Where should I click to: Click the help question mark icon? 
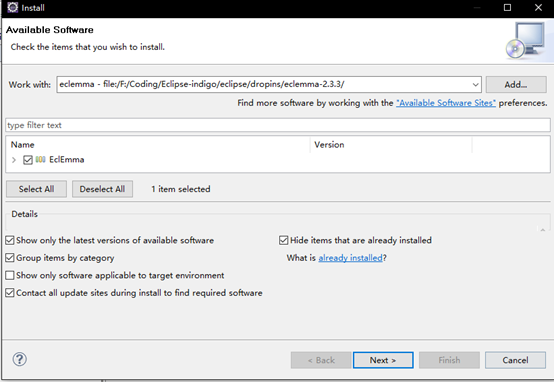(19, 359)
